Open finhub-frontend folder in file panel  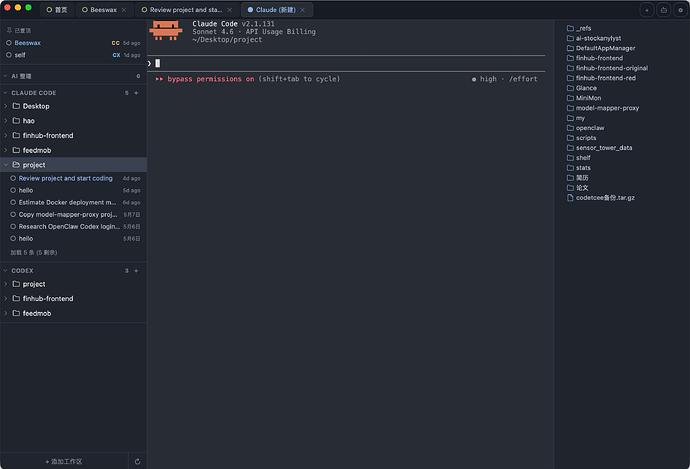pyautogui.click(x=595, y=58)
